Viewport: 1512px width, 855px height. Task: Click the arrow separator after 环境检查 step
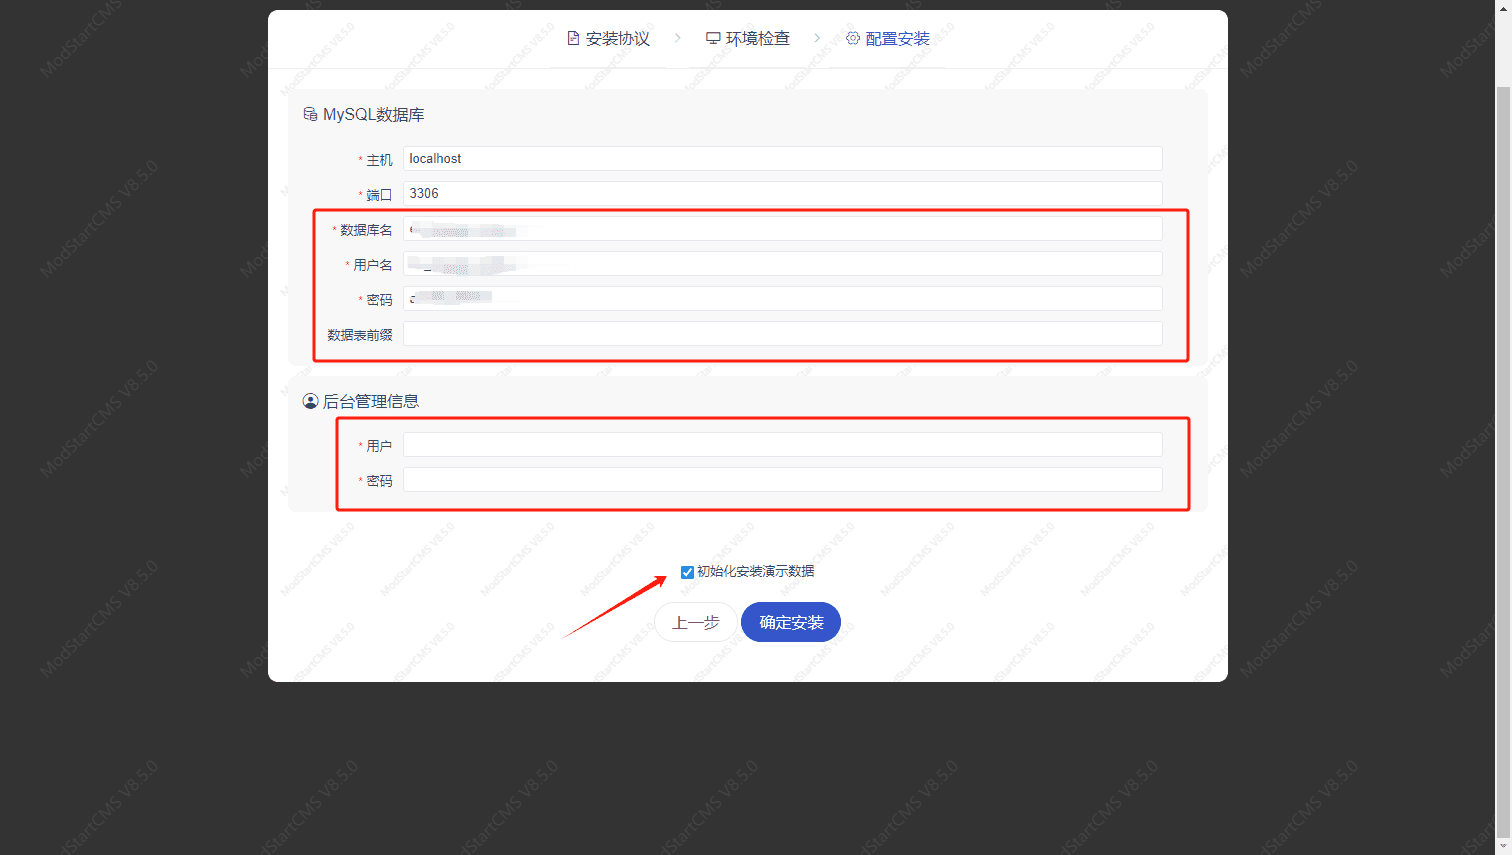coord(818,38)
